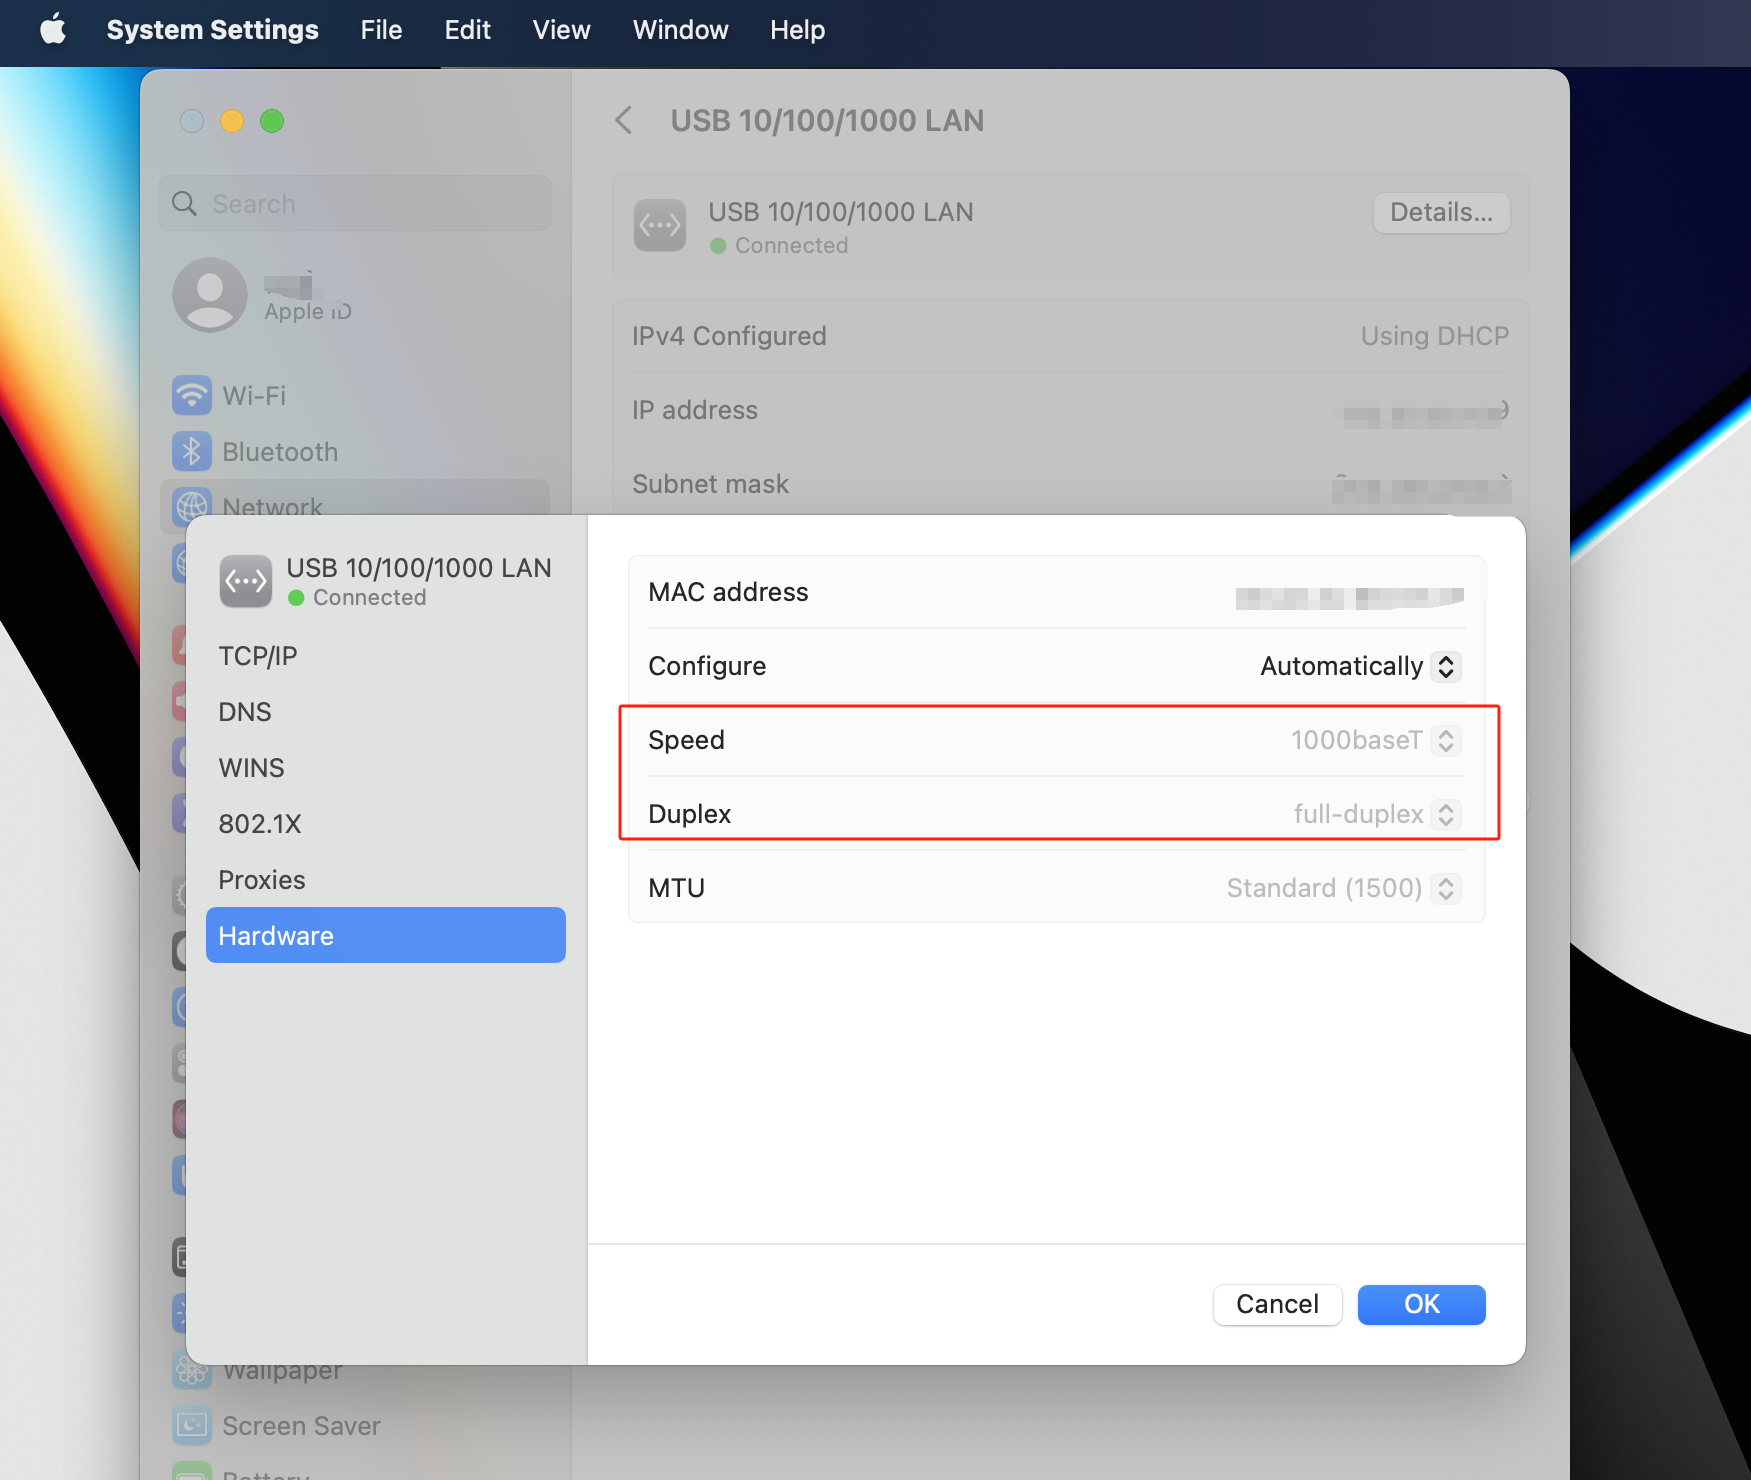The height and width of the screenshot is (1480, 1751).
Task: Open the Edit menu
Action: point(467,30)
